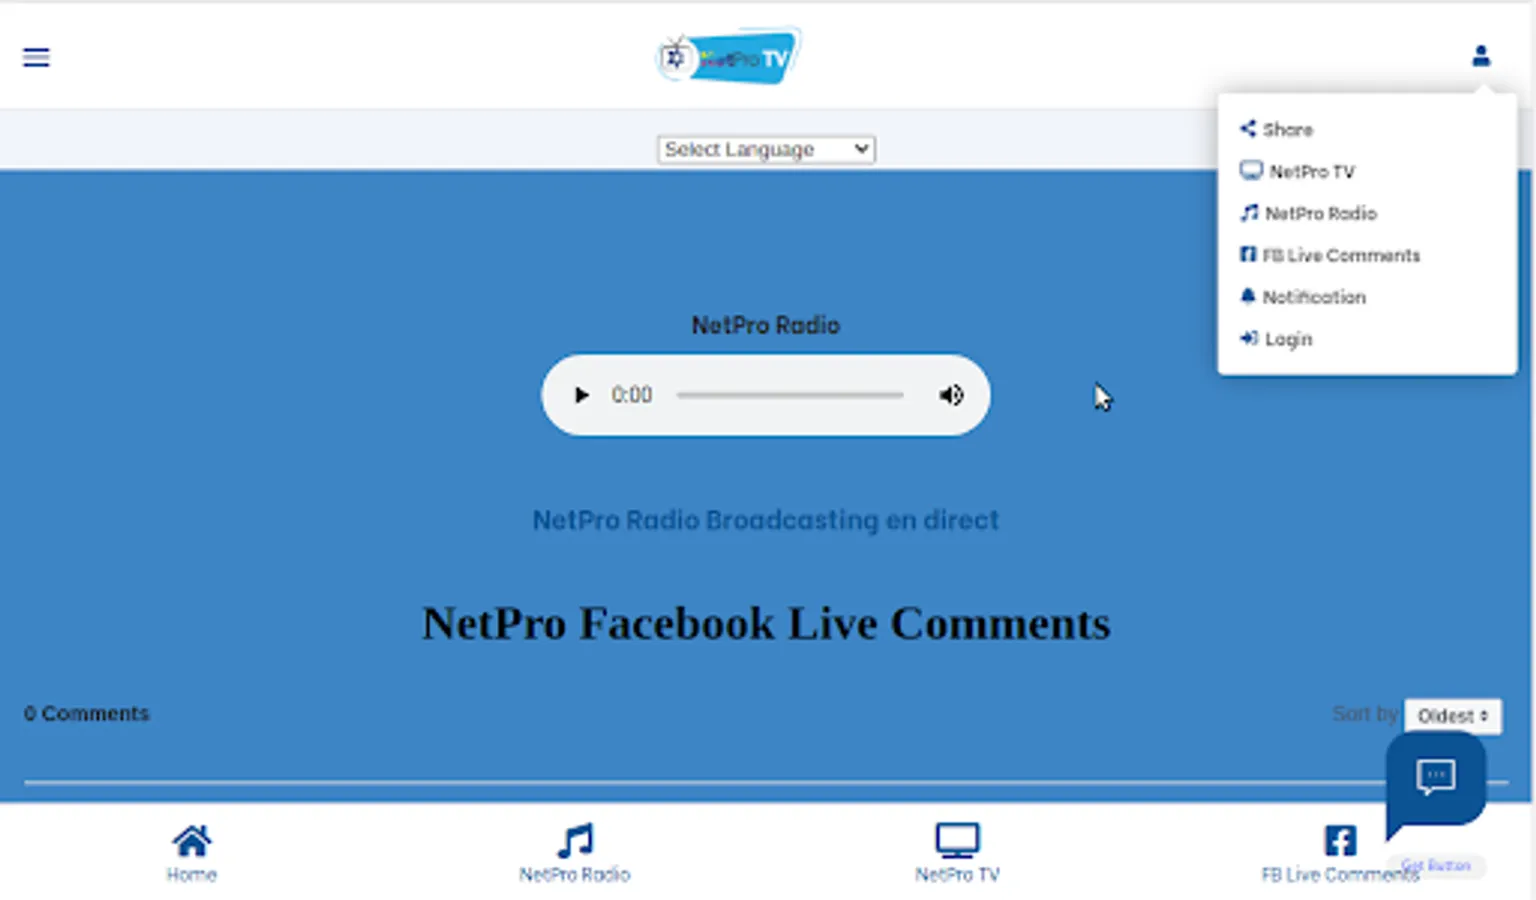The width and height of the screenshot is (1536, 900).
Task: Click the bell Notification icon
Action: pos(1247,296)
